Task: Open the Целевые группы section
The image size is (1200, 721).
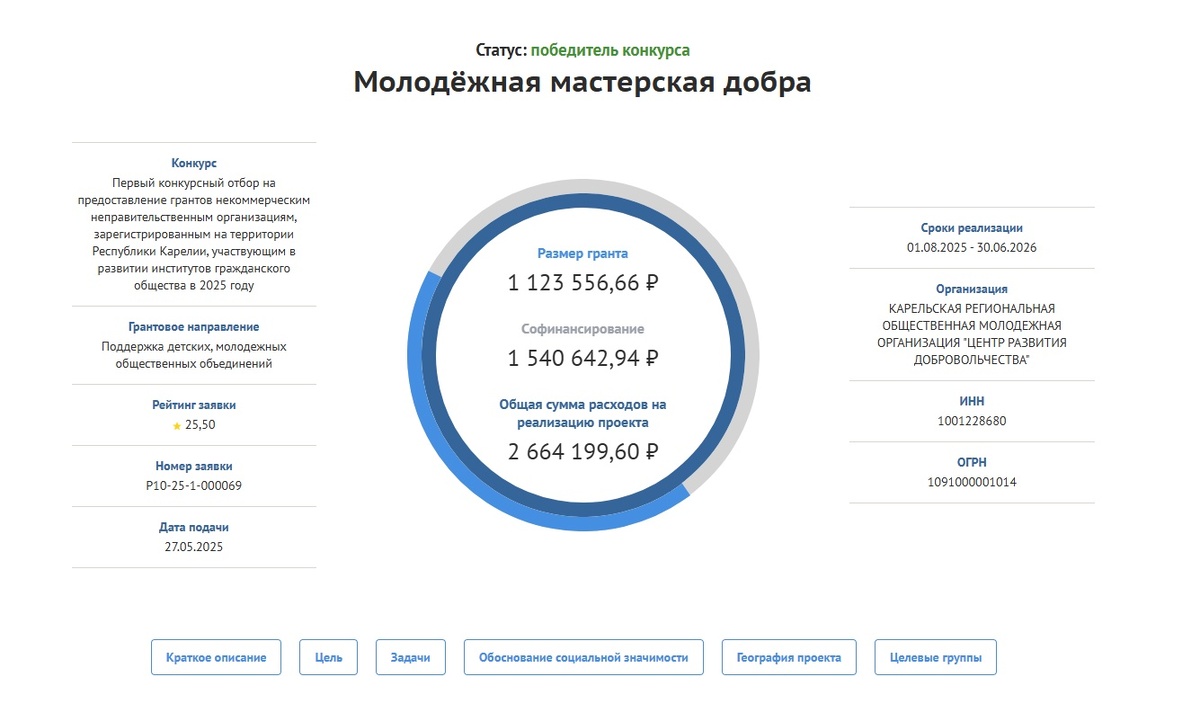Action: [935, 657]
